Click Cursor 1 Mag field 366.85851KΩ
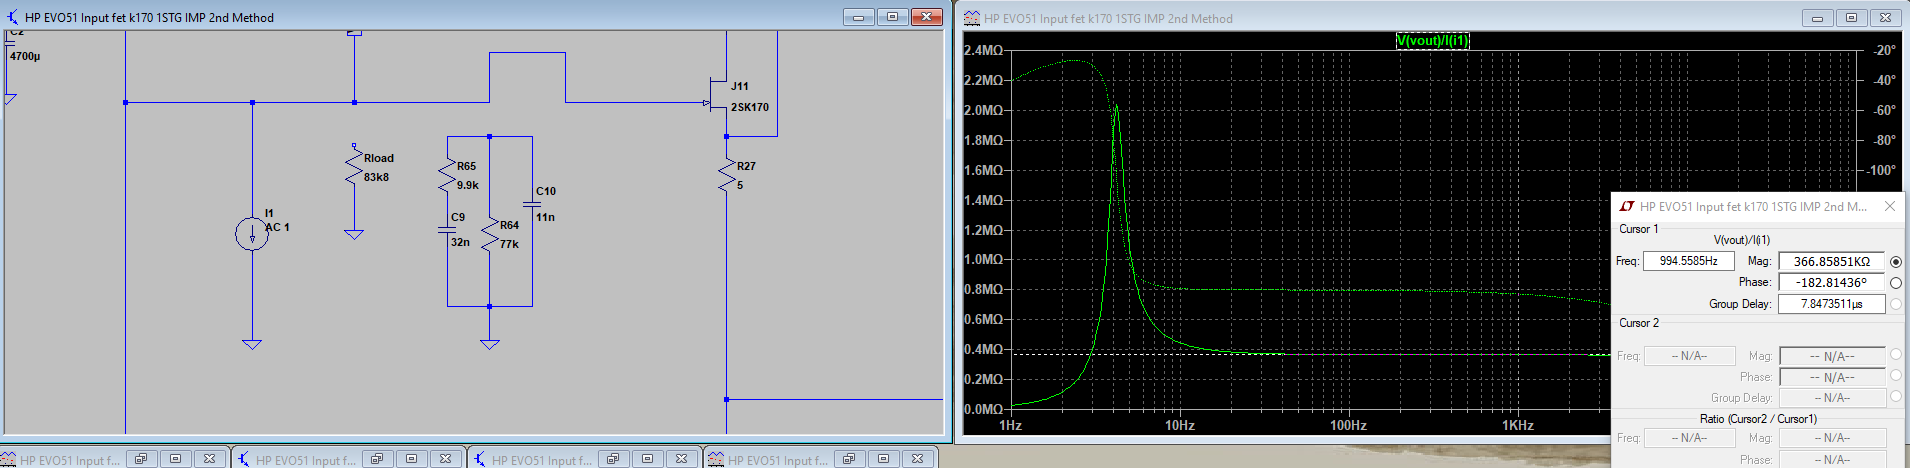 [x=1831, y=261]
